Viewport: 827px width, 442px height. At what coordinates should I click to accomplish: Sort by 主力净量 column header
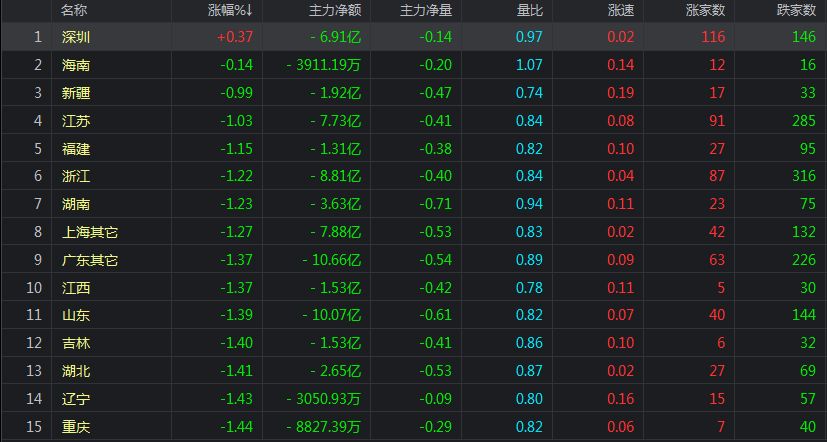pyautogui.click(x=426, y=10)
